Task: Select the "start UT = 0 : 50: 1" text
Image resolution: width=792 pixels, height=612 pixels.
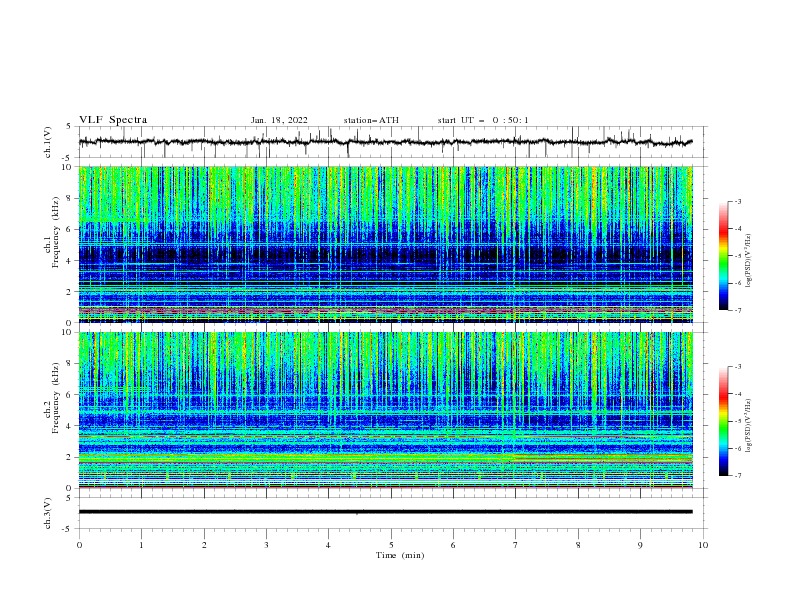Action: [x=483, y=120]
